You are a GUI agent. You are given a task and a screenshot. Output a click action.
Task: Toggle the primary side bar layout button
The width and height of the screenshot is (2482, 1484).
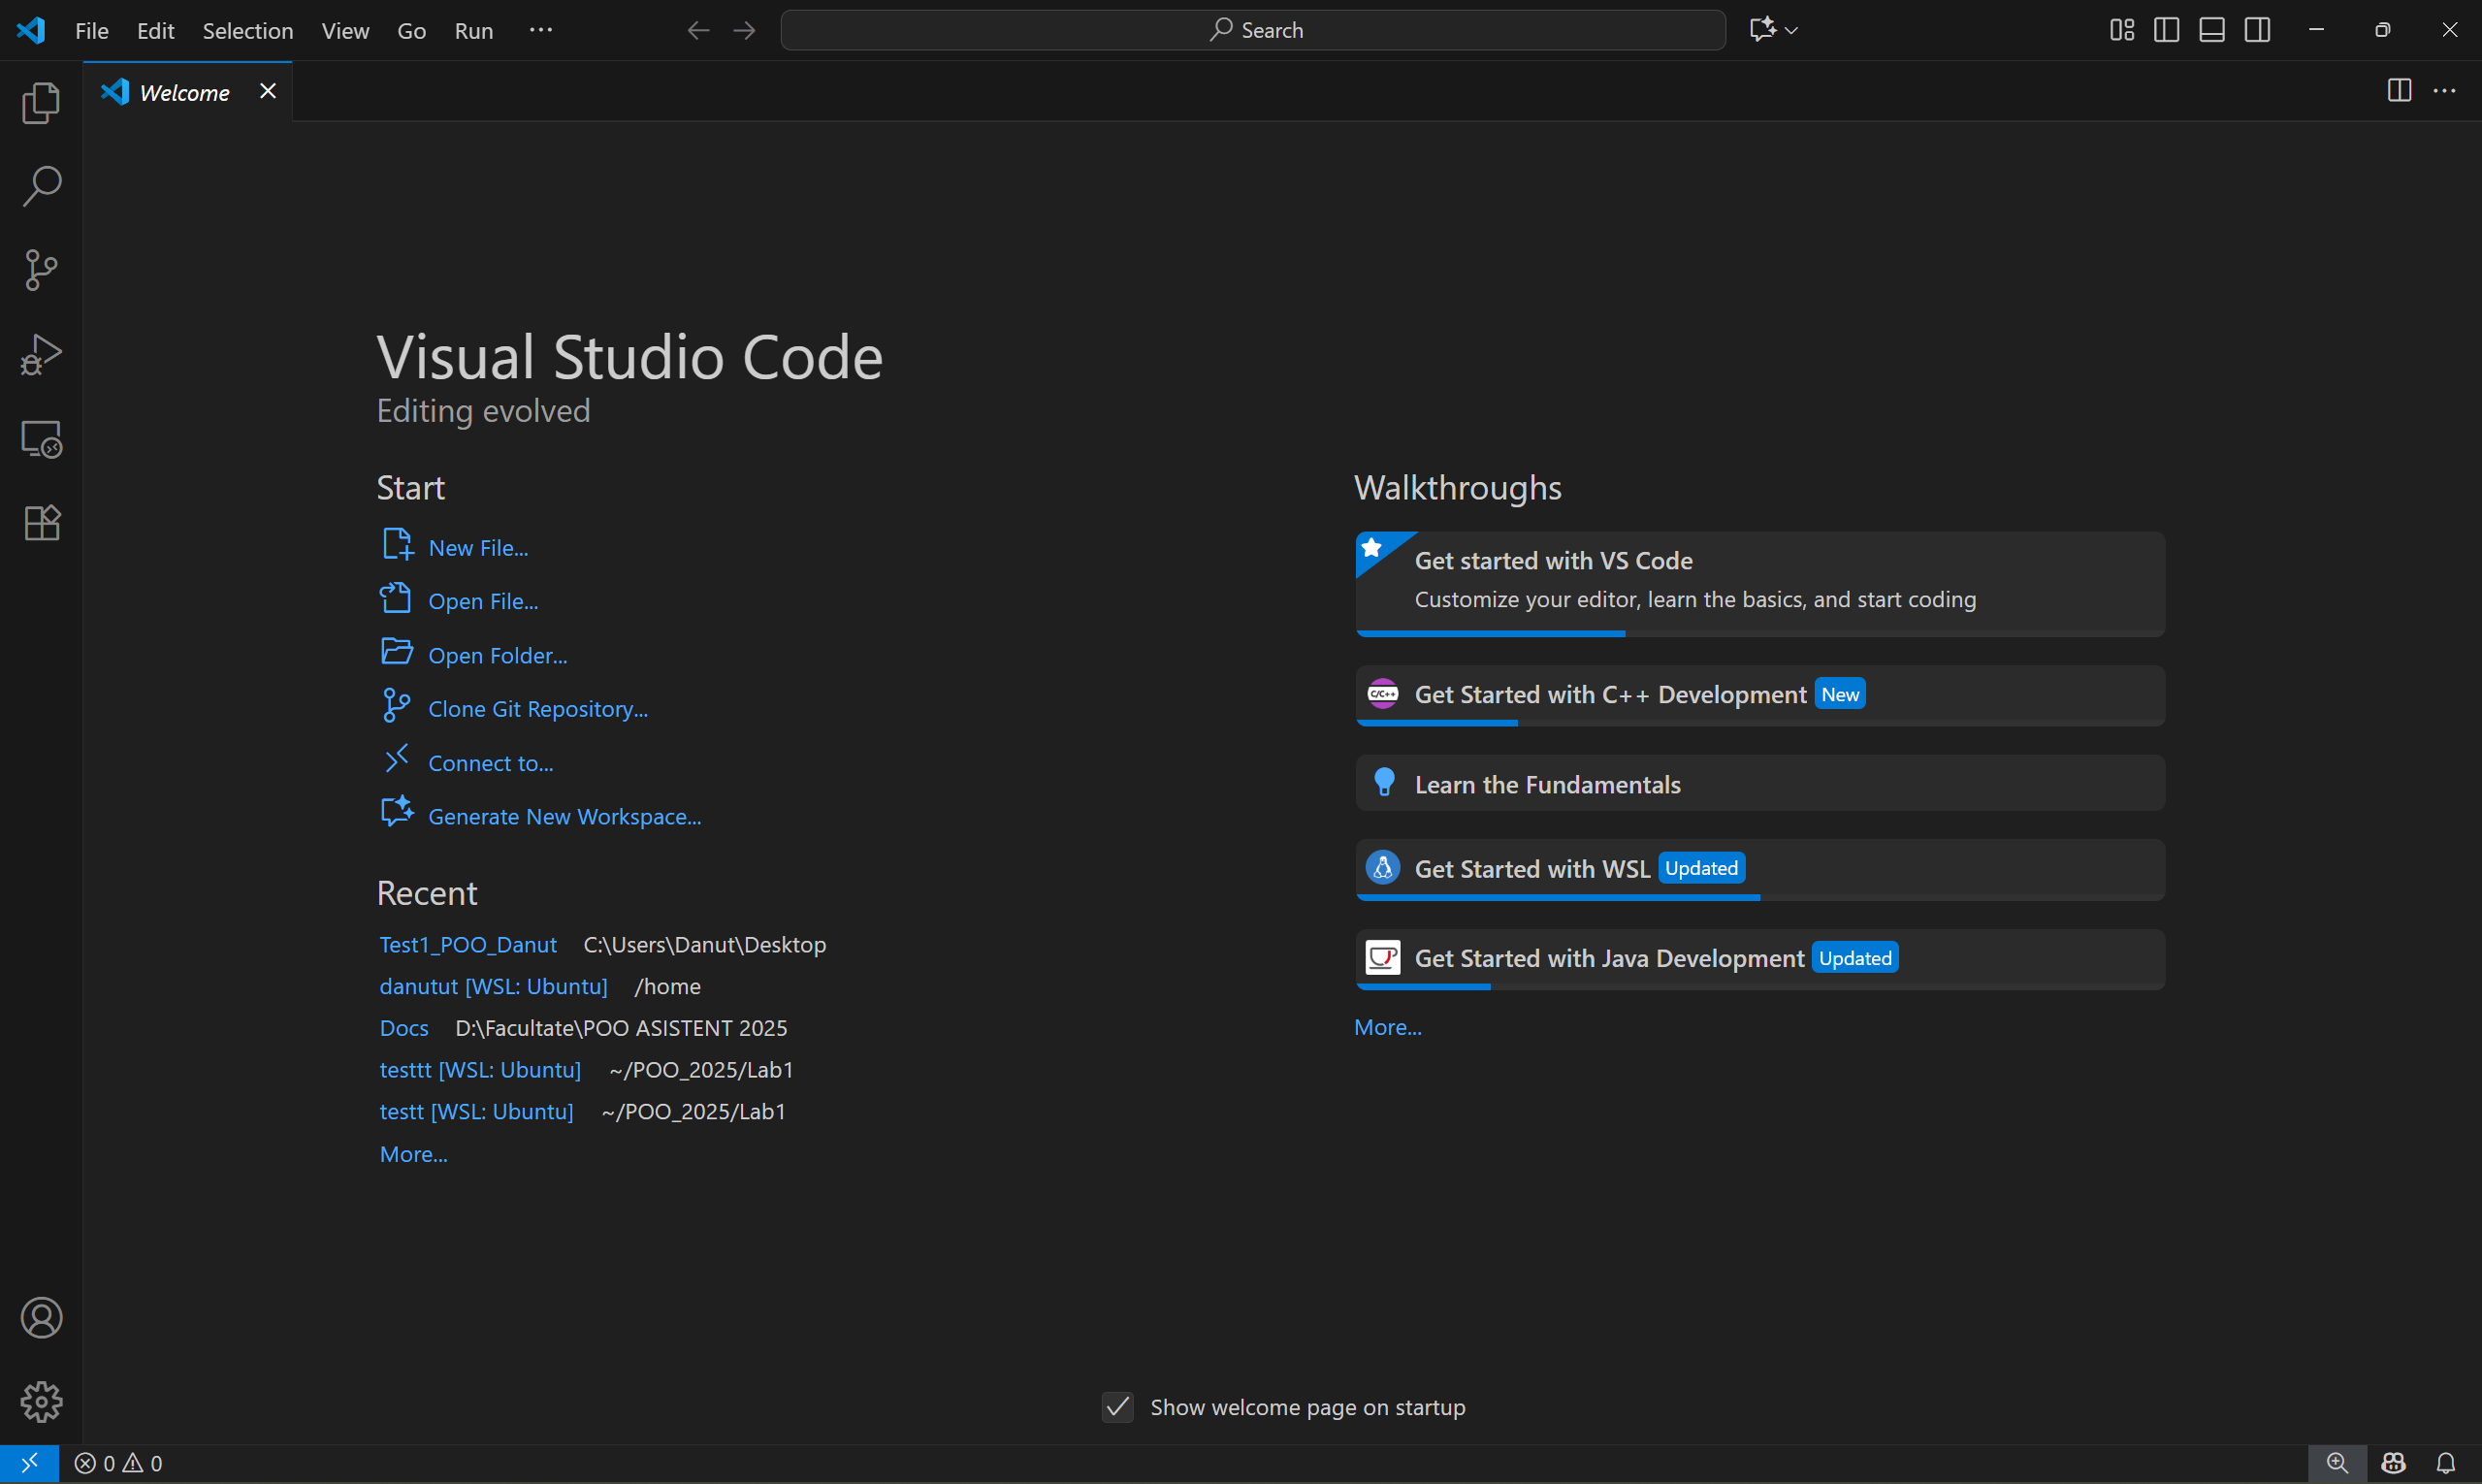(2166, 30)
